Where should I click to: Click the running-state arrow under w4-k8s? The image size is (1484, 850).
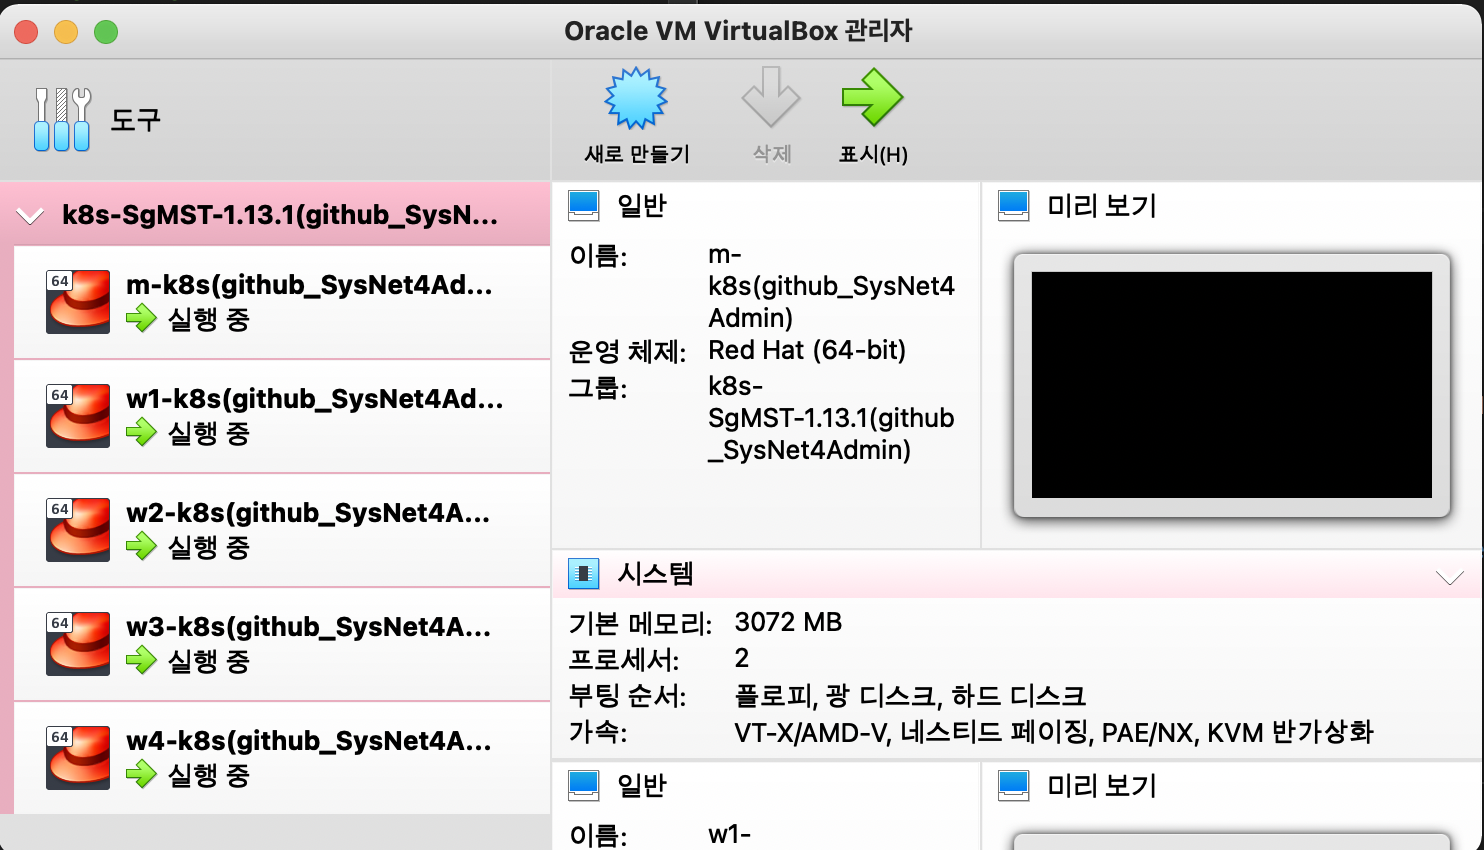coord(141,775)
